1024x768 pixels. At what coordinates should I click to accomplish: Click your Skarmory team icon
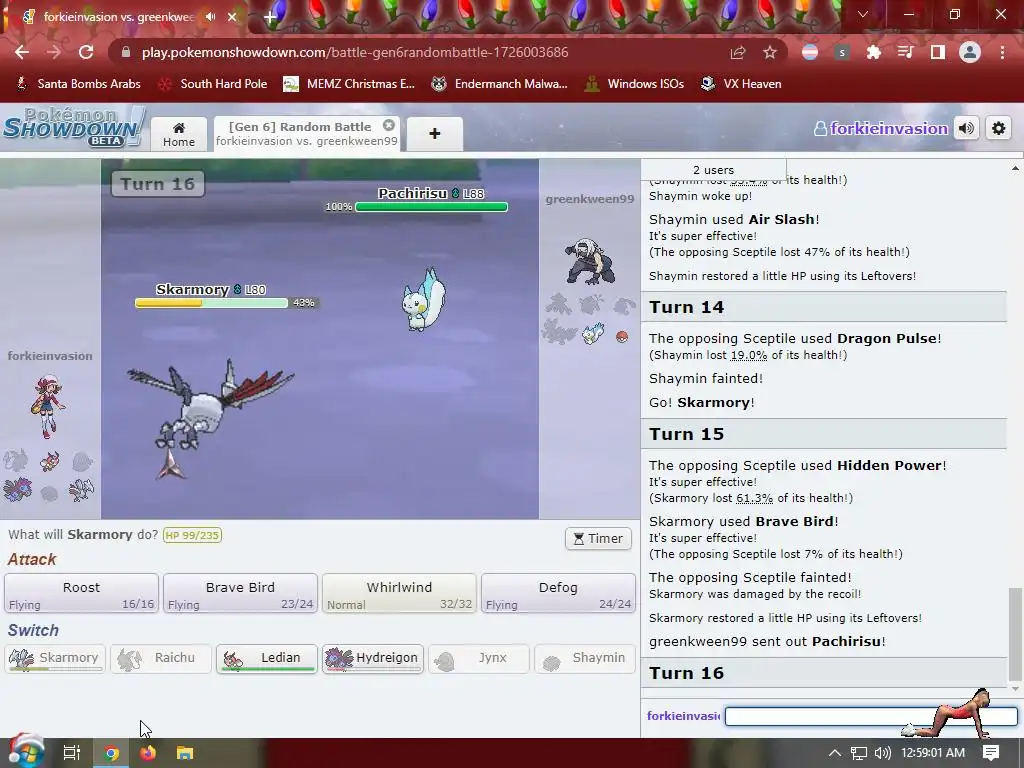(x=81, y=490)
